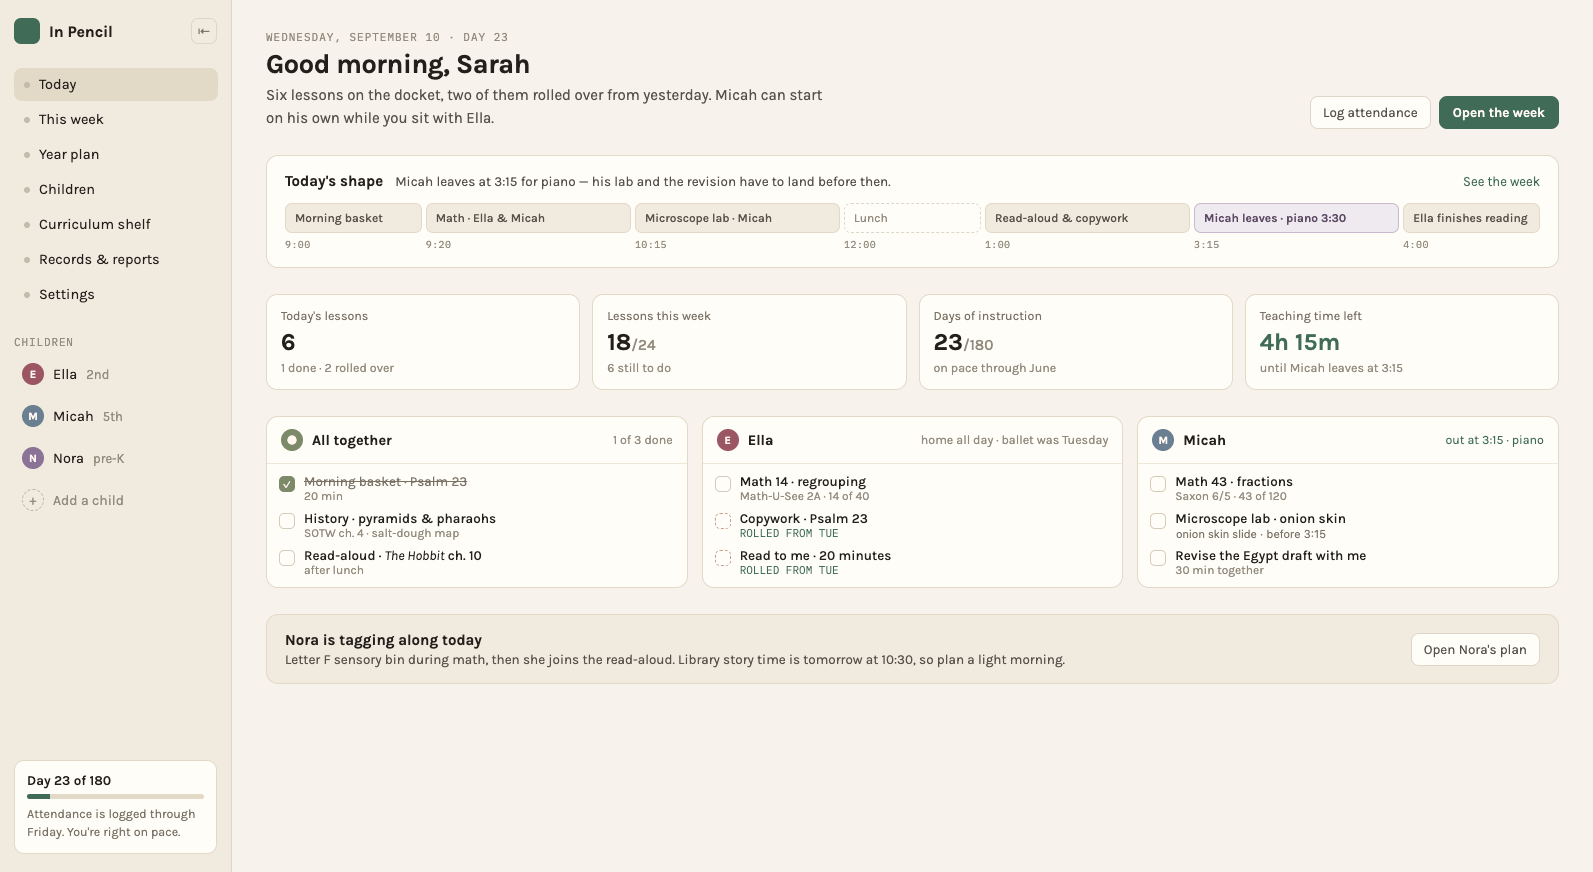Check off History pyramids & pharaohs
Screen dimensions: 1593x872
click(x=287, y=521)
